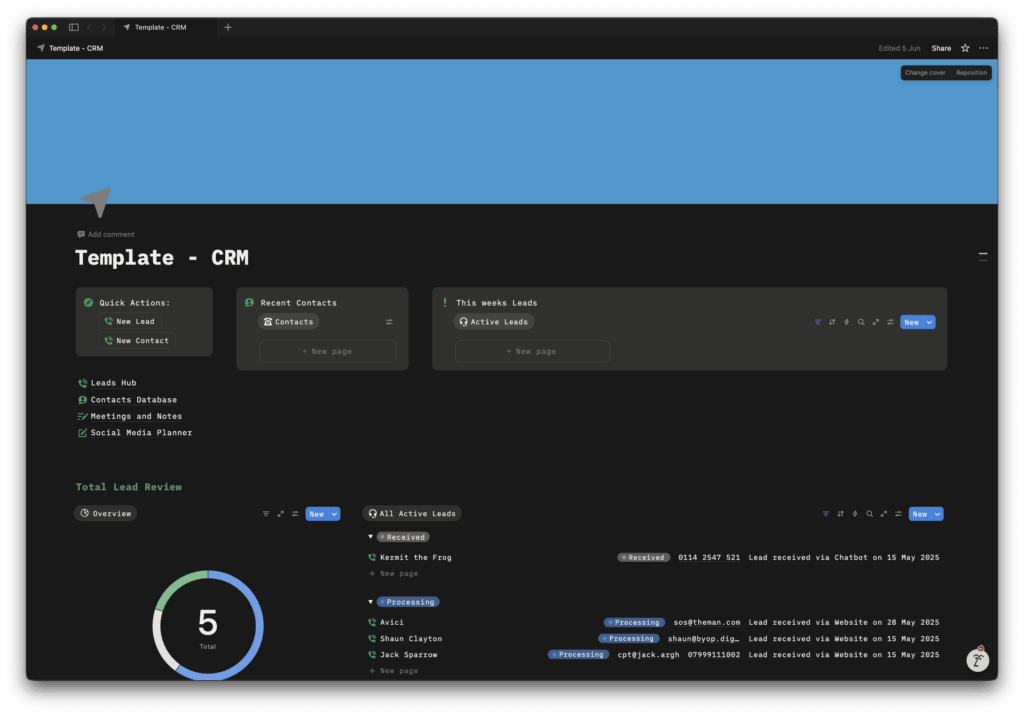Open the three-dot page options menu
1024x715 pixels.
pyautogui.click(x=984, y=48)
